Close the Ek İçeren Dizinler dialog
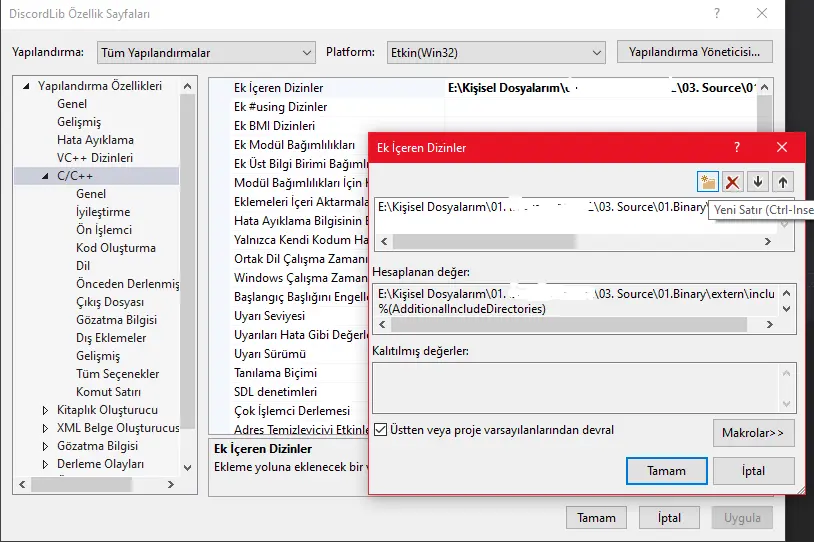 (782, 147)
